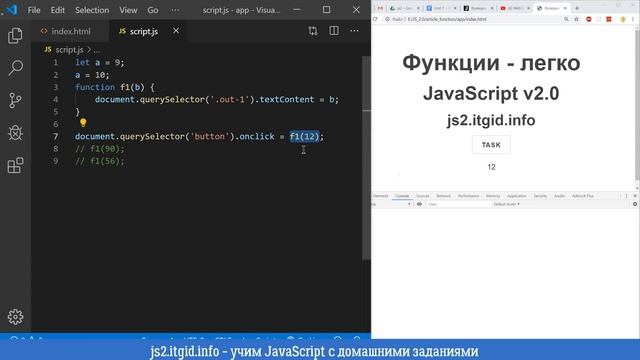Open the Manage gear in activity bar
Screen dimensions: 640x360
click(15, 317)
